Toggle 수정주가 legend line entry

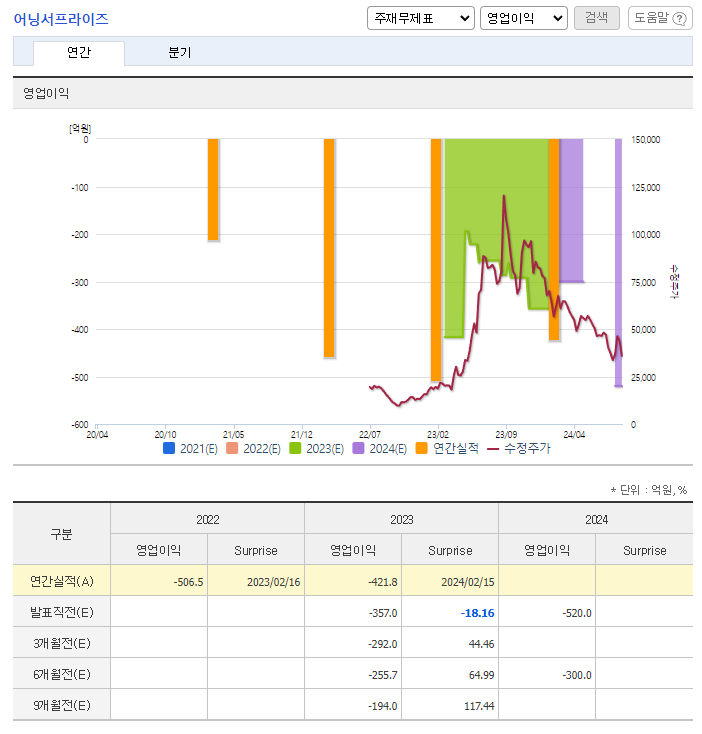click(x=519, y=448)
